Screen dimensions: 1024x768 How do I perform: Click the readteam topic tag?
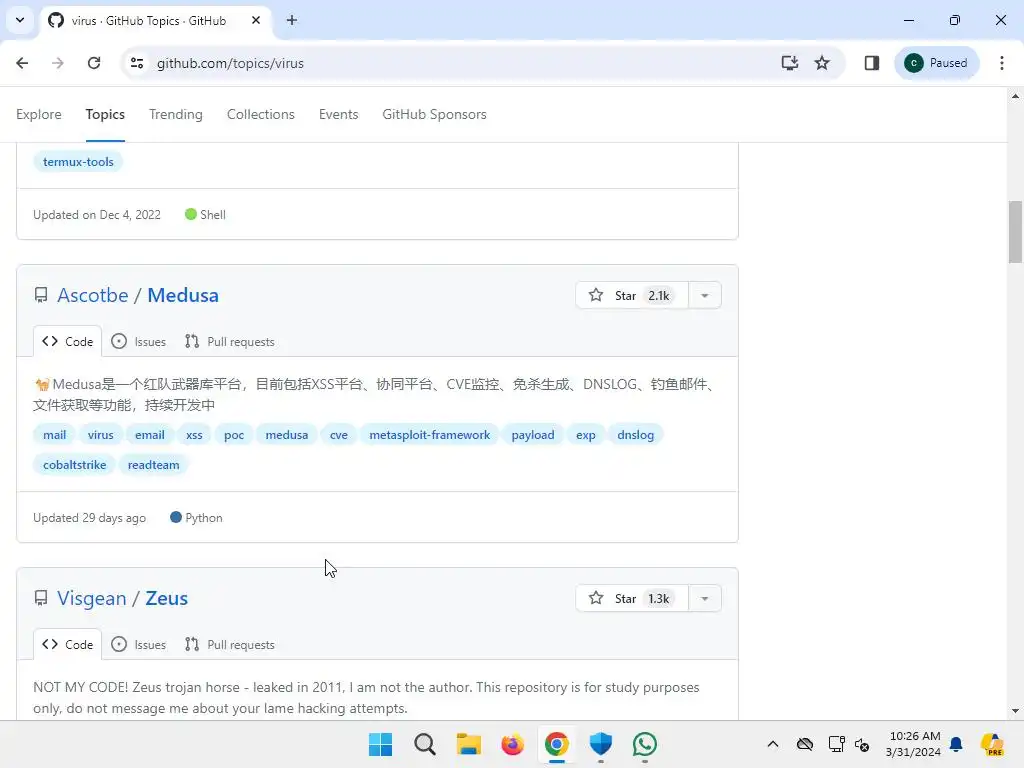153,465
